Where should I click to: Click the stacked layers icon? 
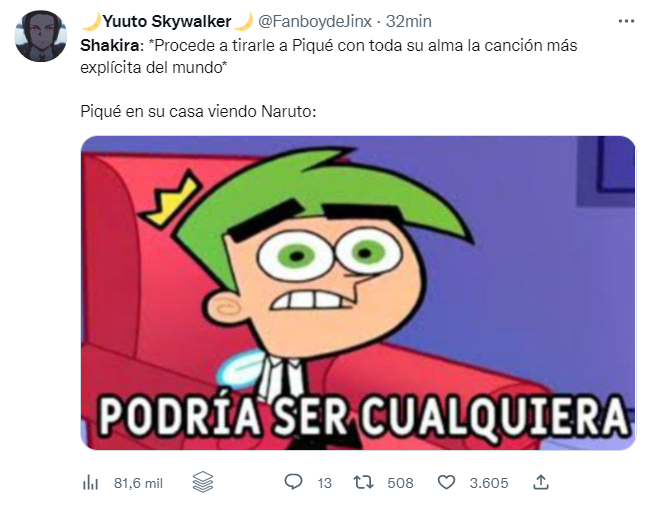coord(203,482)
